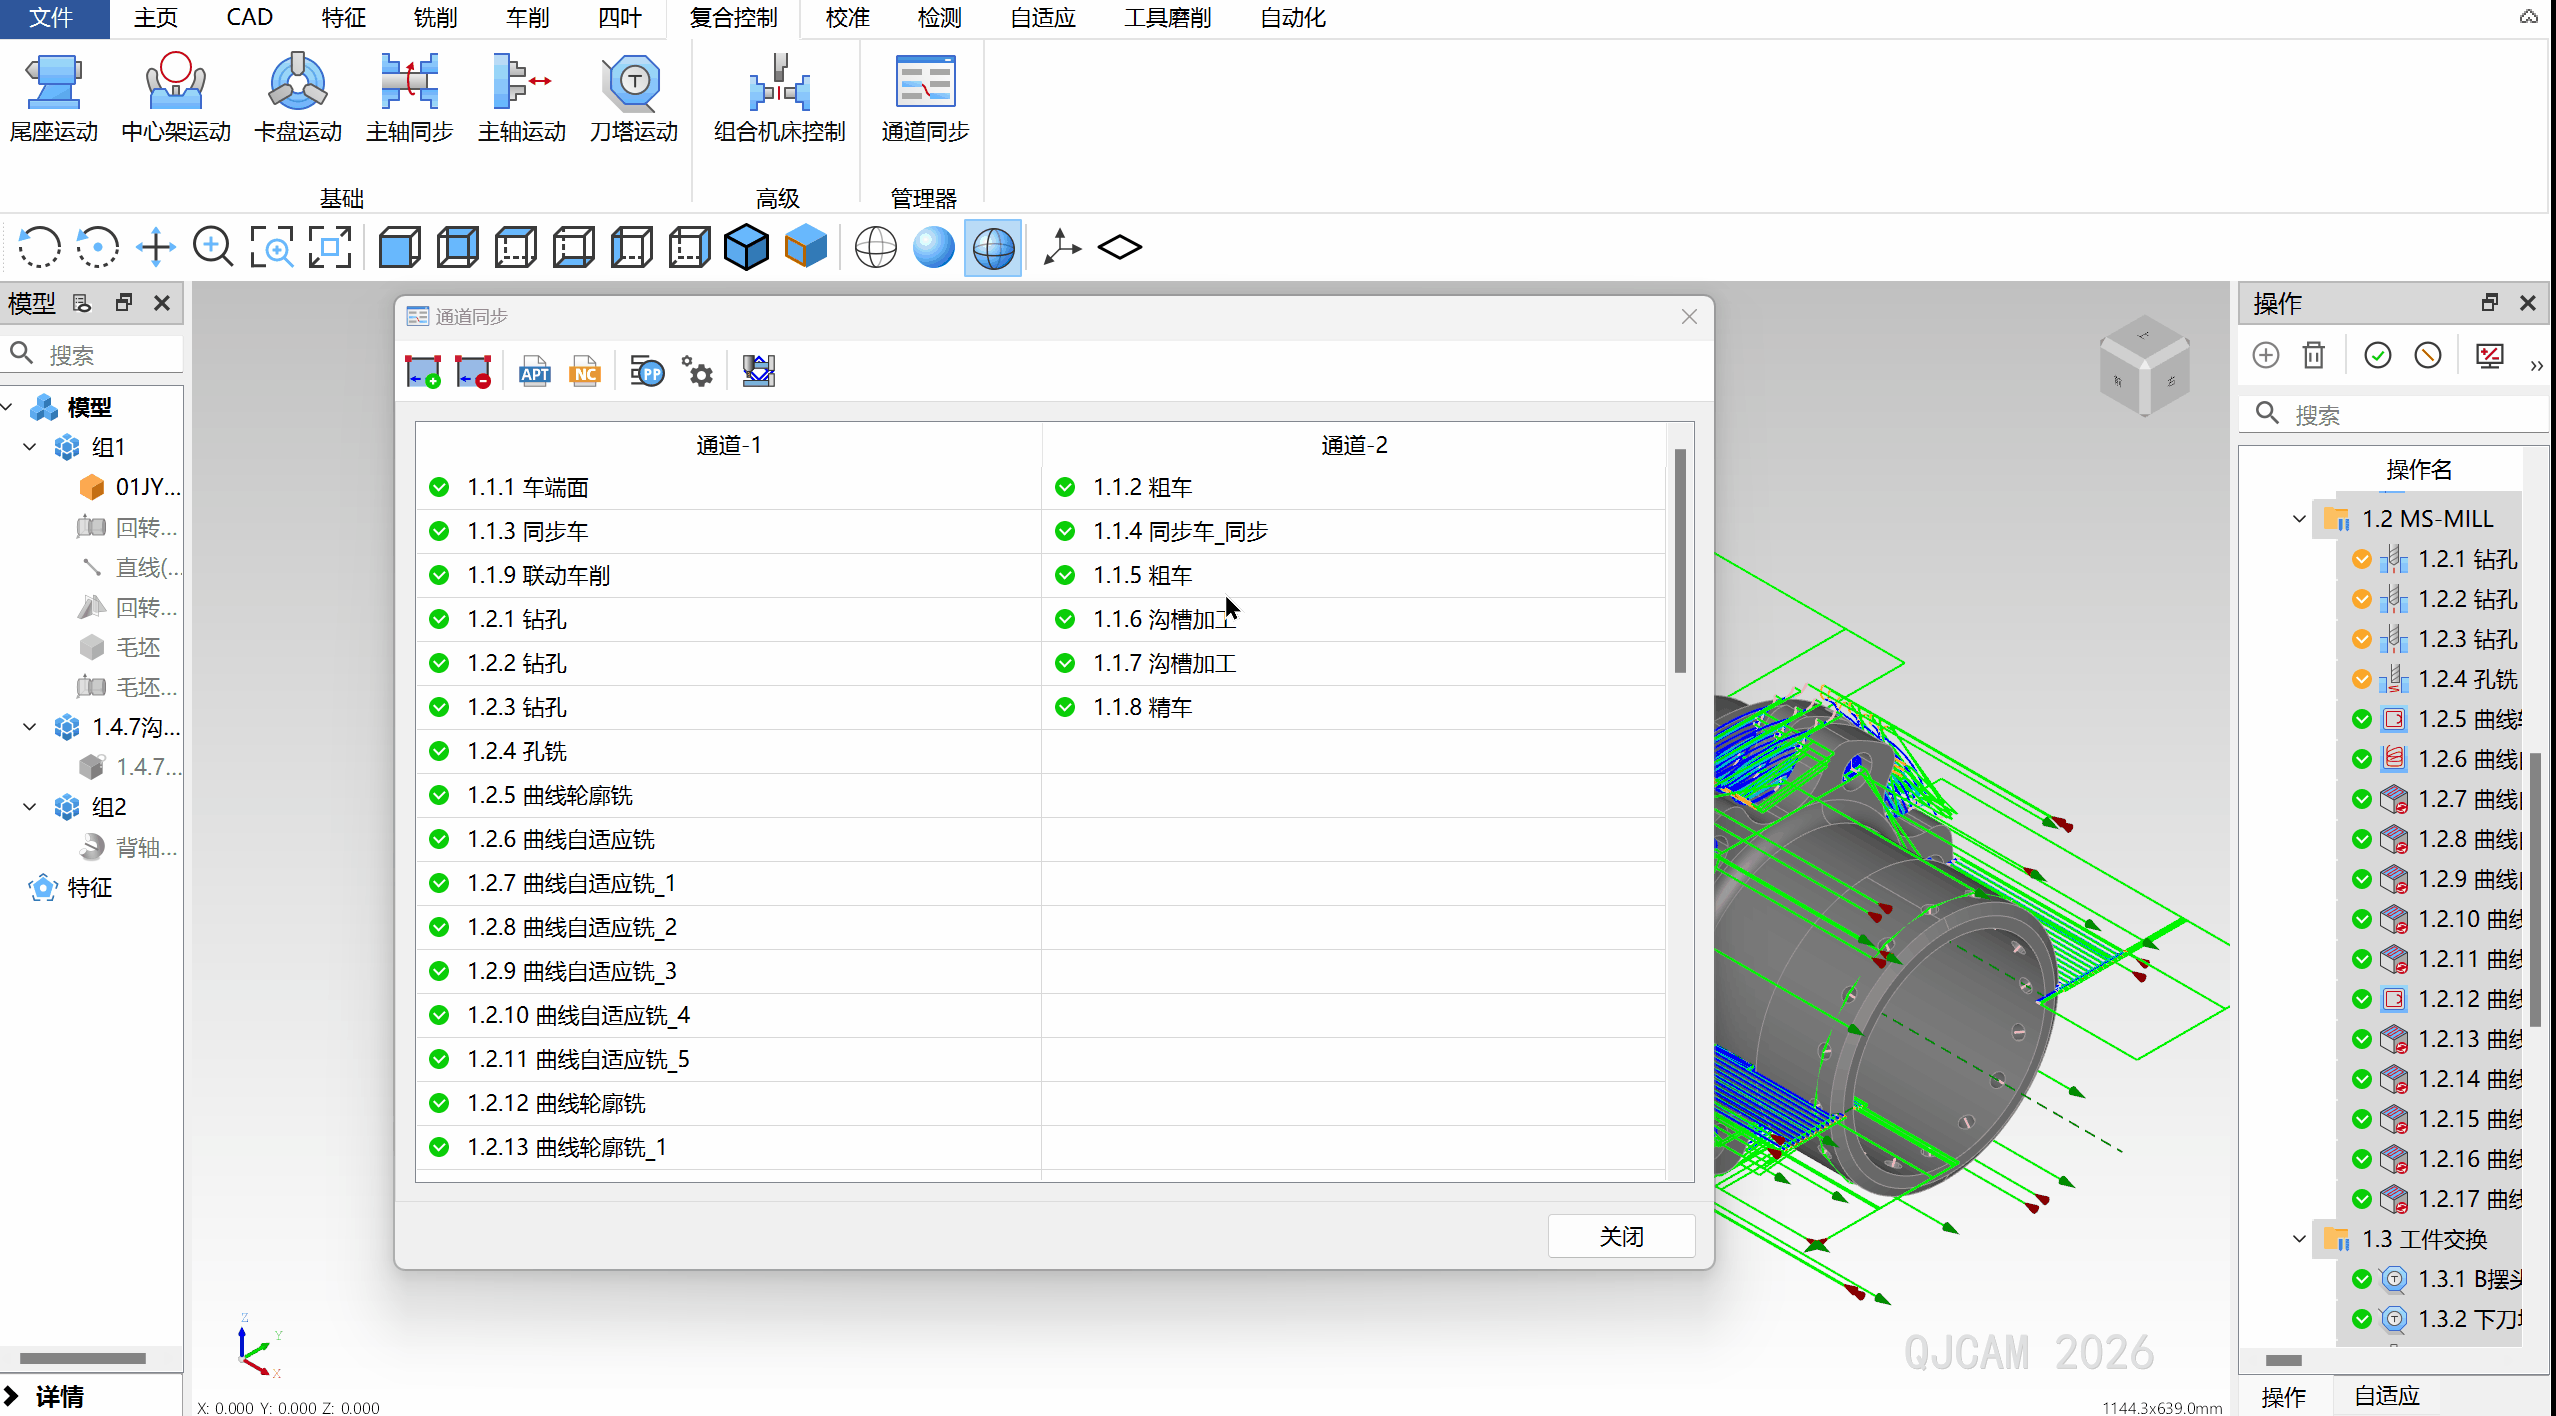Toggle green check of 1.2.5 operation
2556x1416 pixels.
pyautogui.click(x=2362, y=719)
